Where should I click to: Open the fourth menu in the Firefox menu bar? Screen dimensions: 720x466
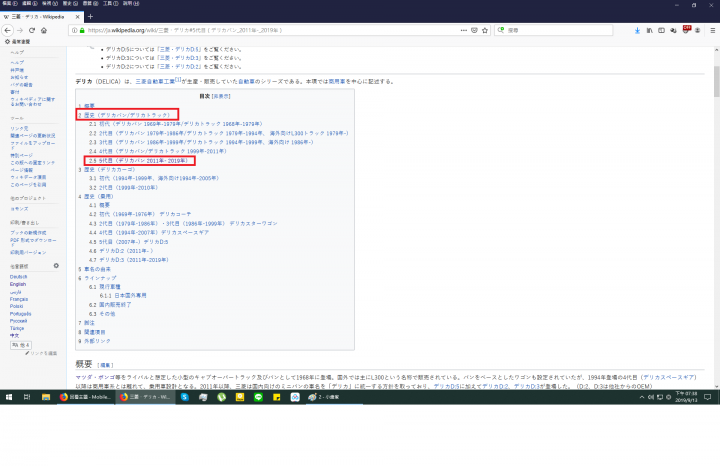[70, 3]
